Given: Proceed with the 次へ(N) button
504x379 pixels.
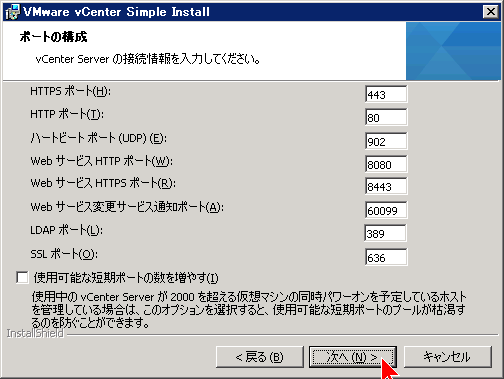Looking at the screenshot, I should [353, 357].
